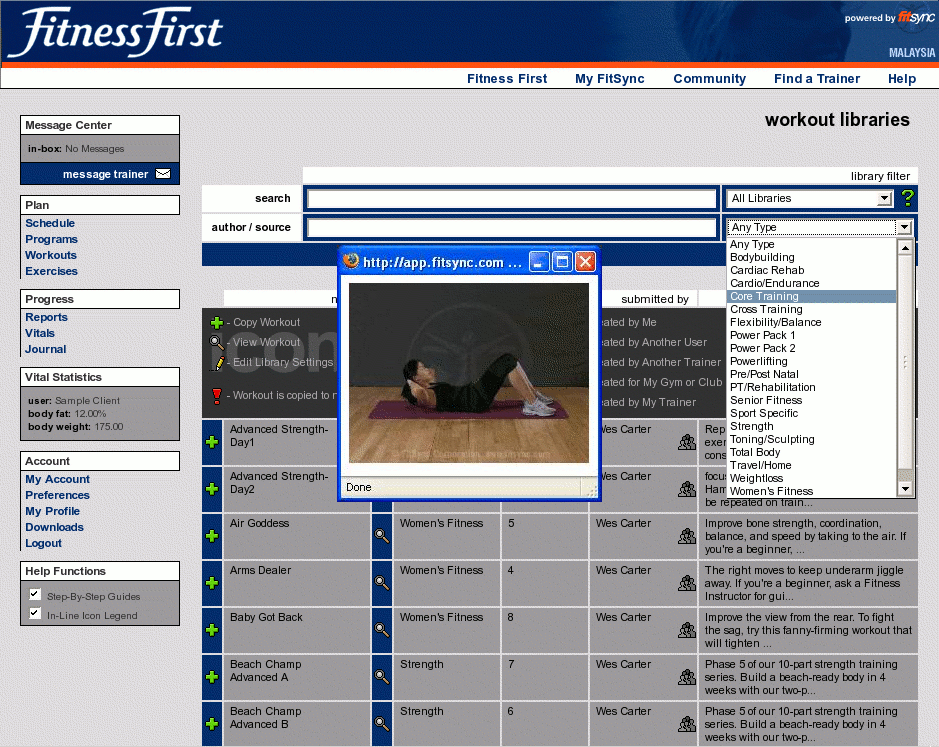
Task: Add Arms Dealer workout using green plus icon
Action: click(212, 582)
